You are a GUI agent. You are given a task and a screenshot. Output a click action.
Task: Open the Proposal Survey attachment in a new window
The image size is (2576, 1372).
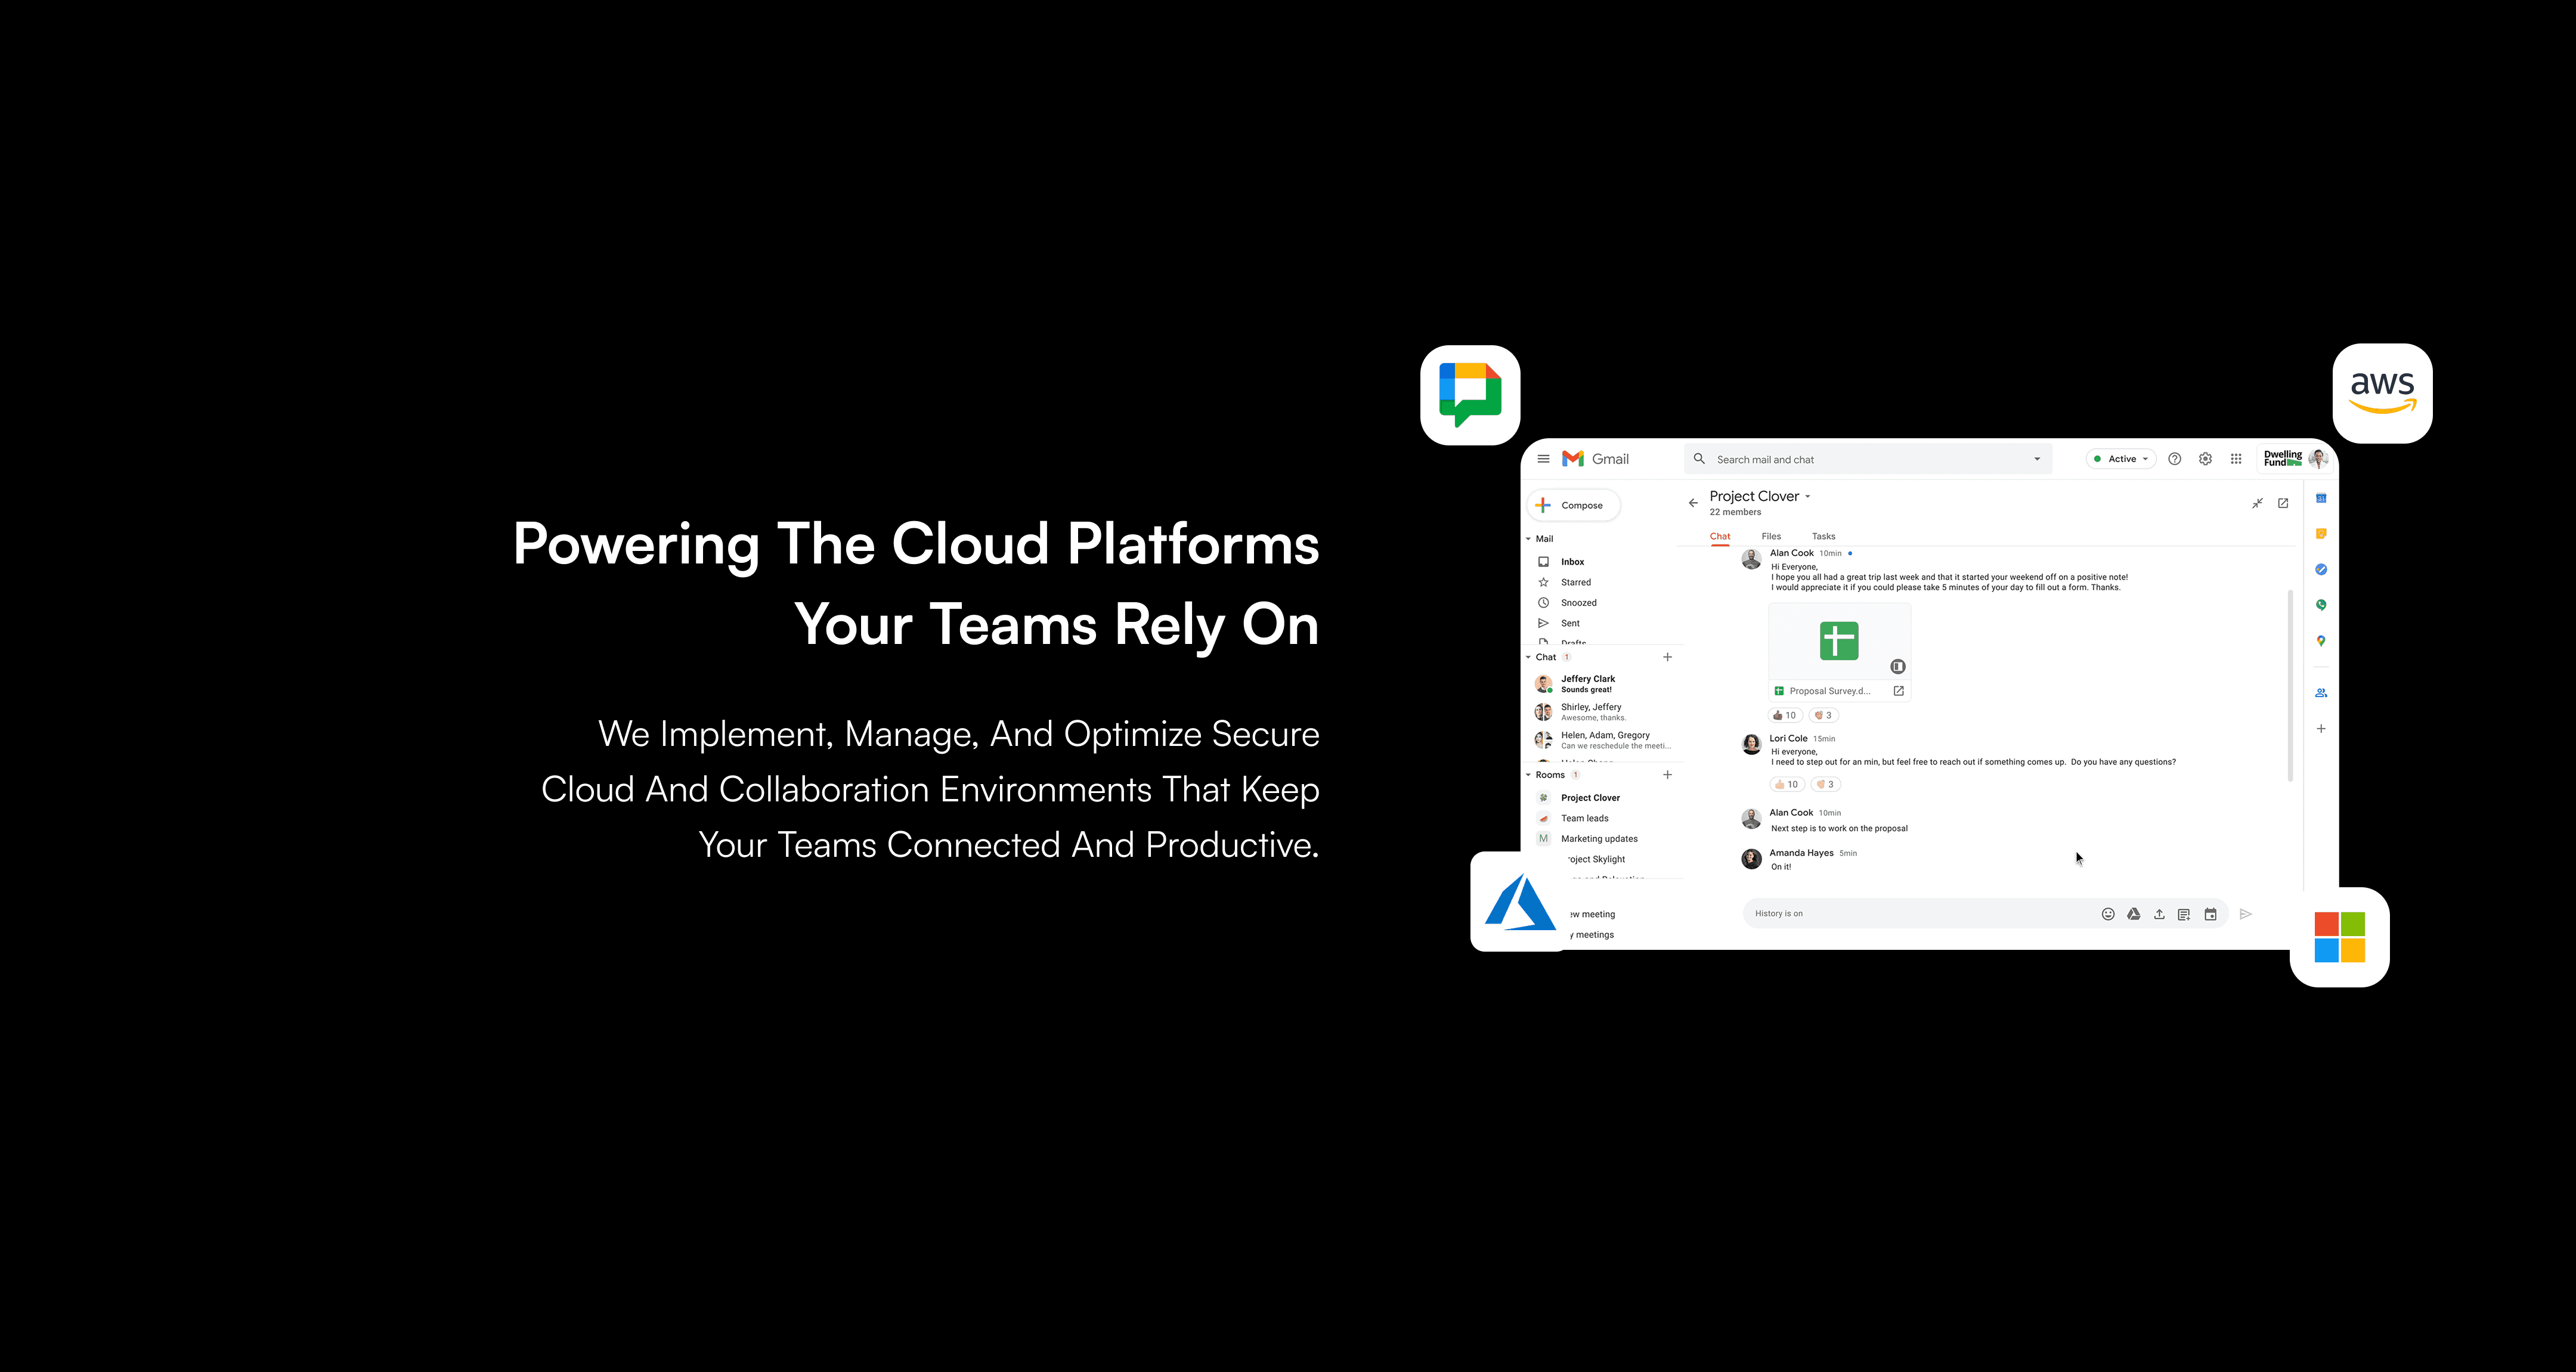point(1898,691)
